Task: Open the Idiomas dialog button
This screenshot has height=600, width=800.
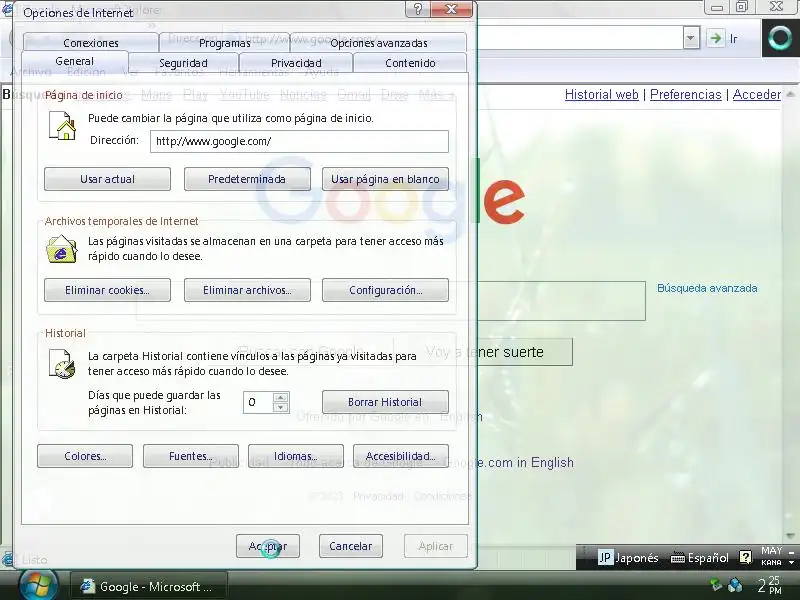Action: [296, 456]
